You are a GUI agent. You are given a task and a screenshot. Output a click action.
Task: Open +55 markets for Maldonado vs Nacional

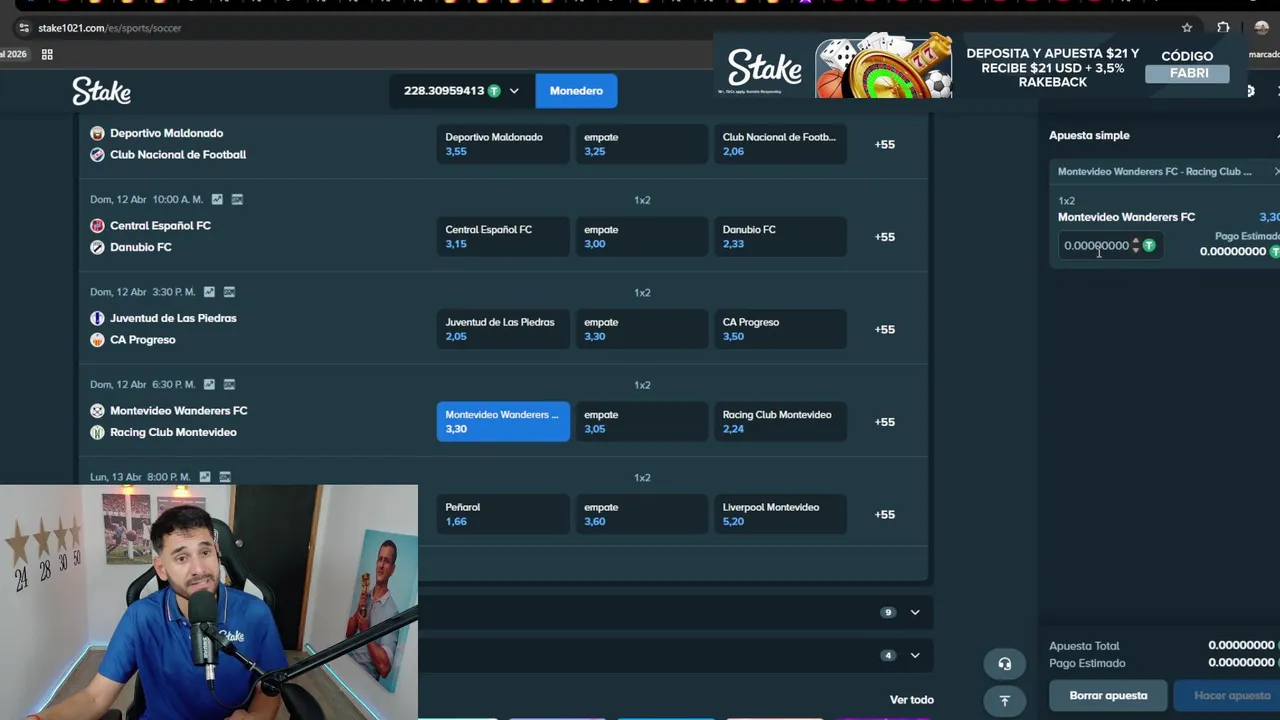[885, 144]
